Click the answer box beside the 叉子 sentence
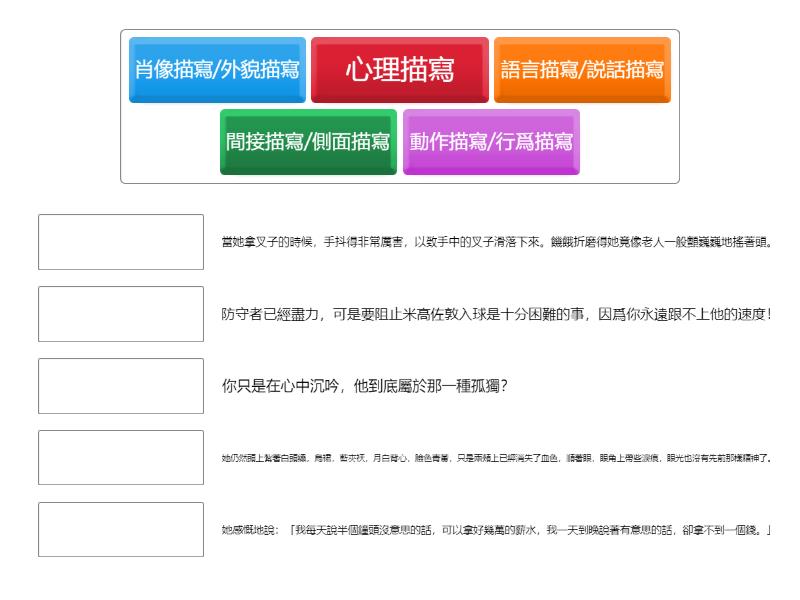Image resolution: width=800 pixels, height=600 pixels. pyautogui.click(x=121, y=242)
